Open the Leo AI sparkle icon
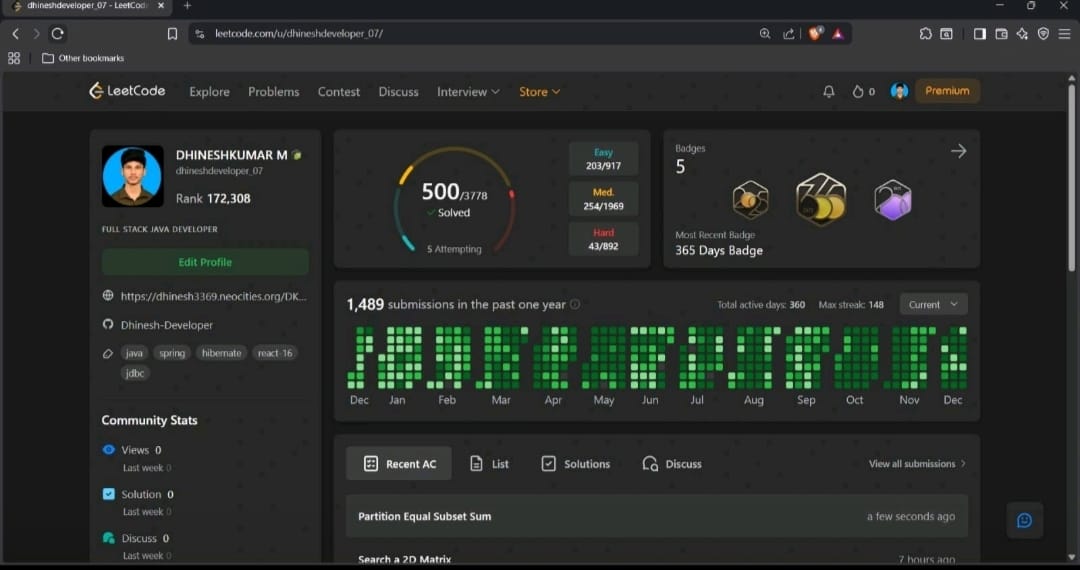 [x=1022, y=34]
